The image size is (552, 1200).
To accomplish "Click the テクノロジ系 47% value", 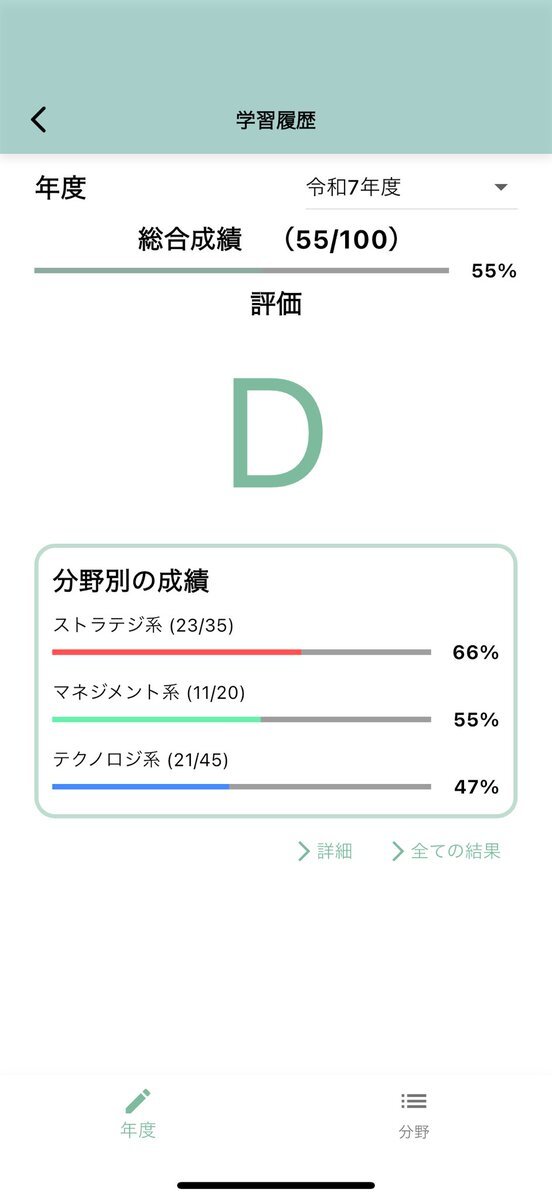I will 476,787.
